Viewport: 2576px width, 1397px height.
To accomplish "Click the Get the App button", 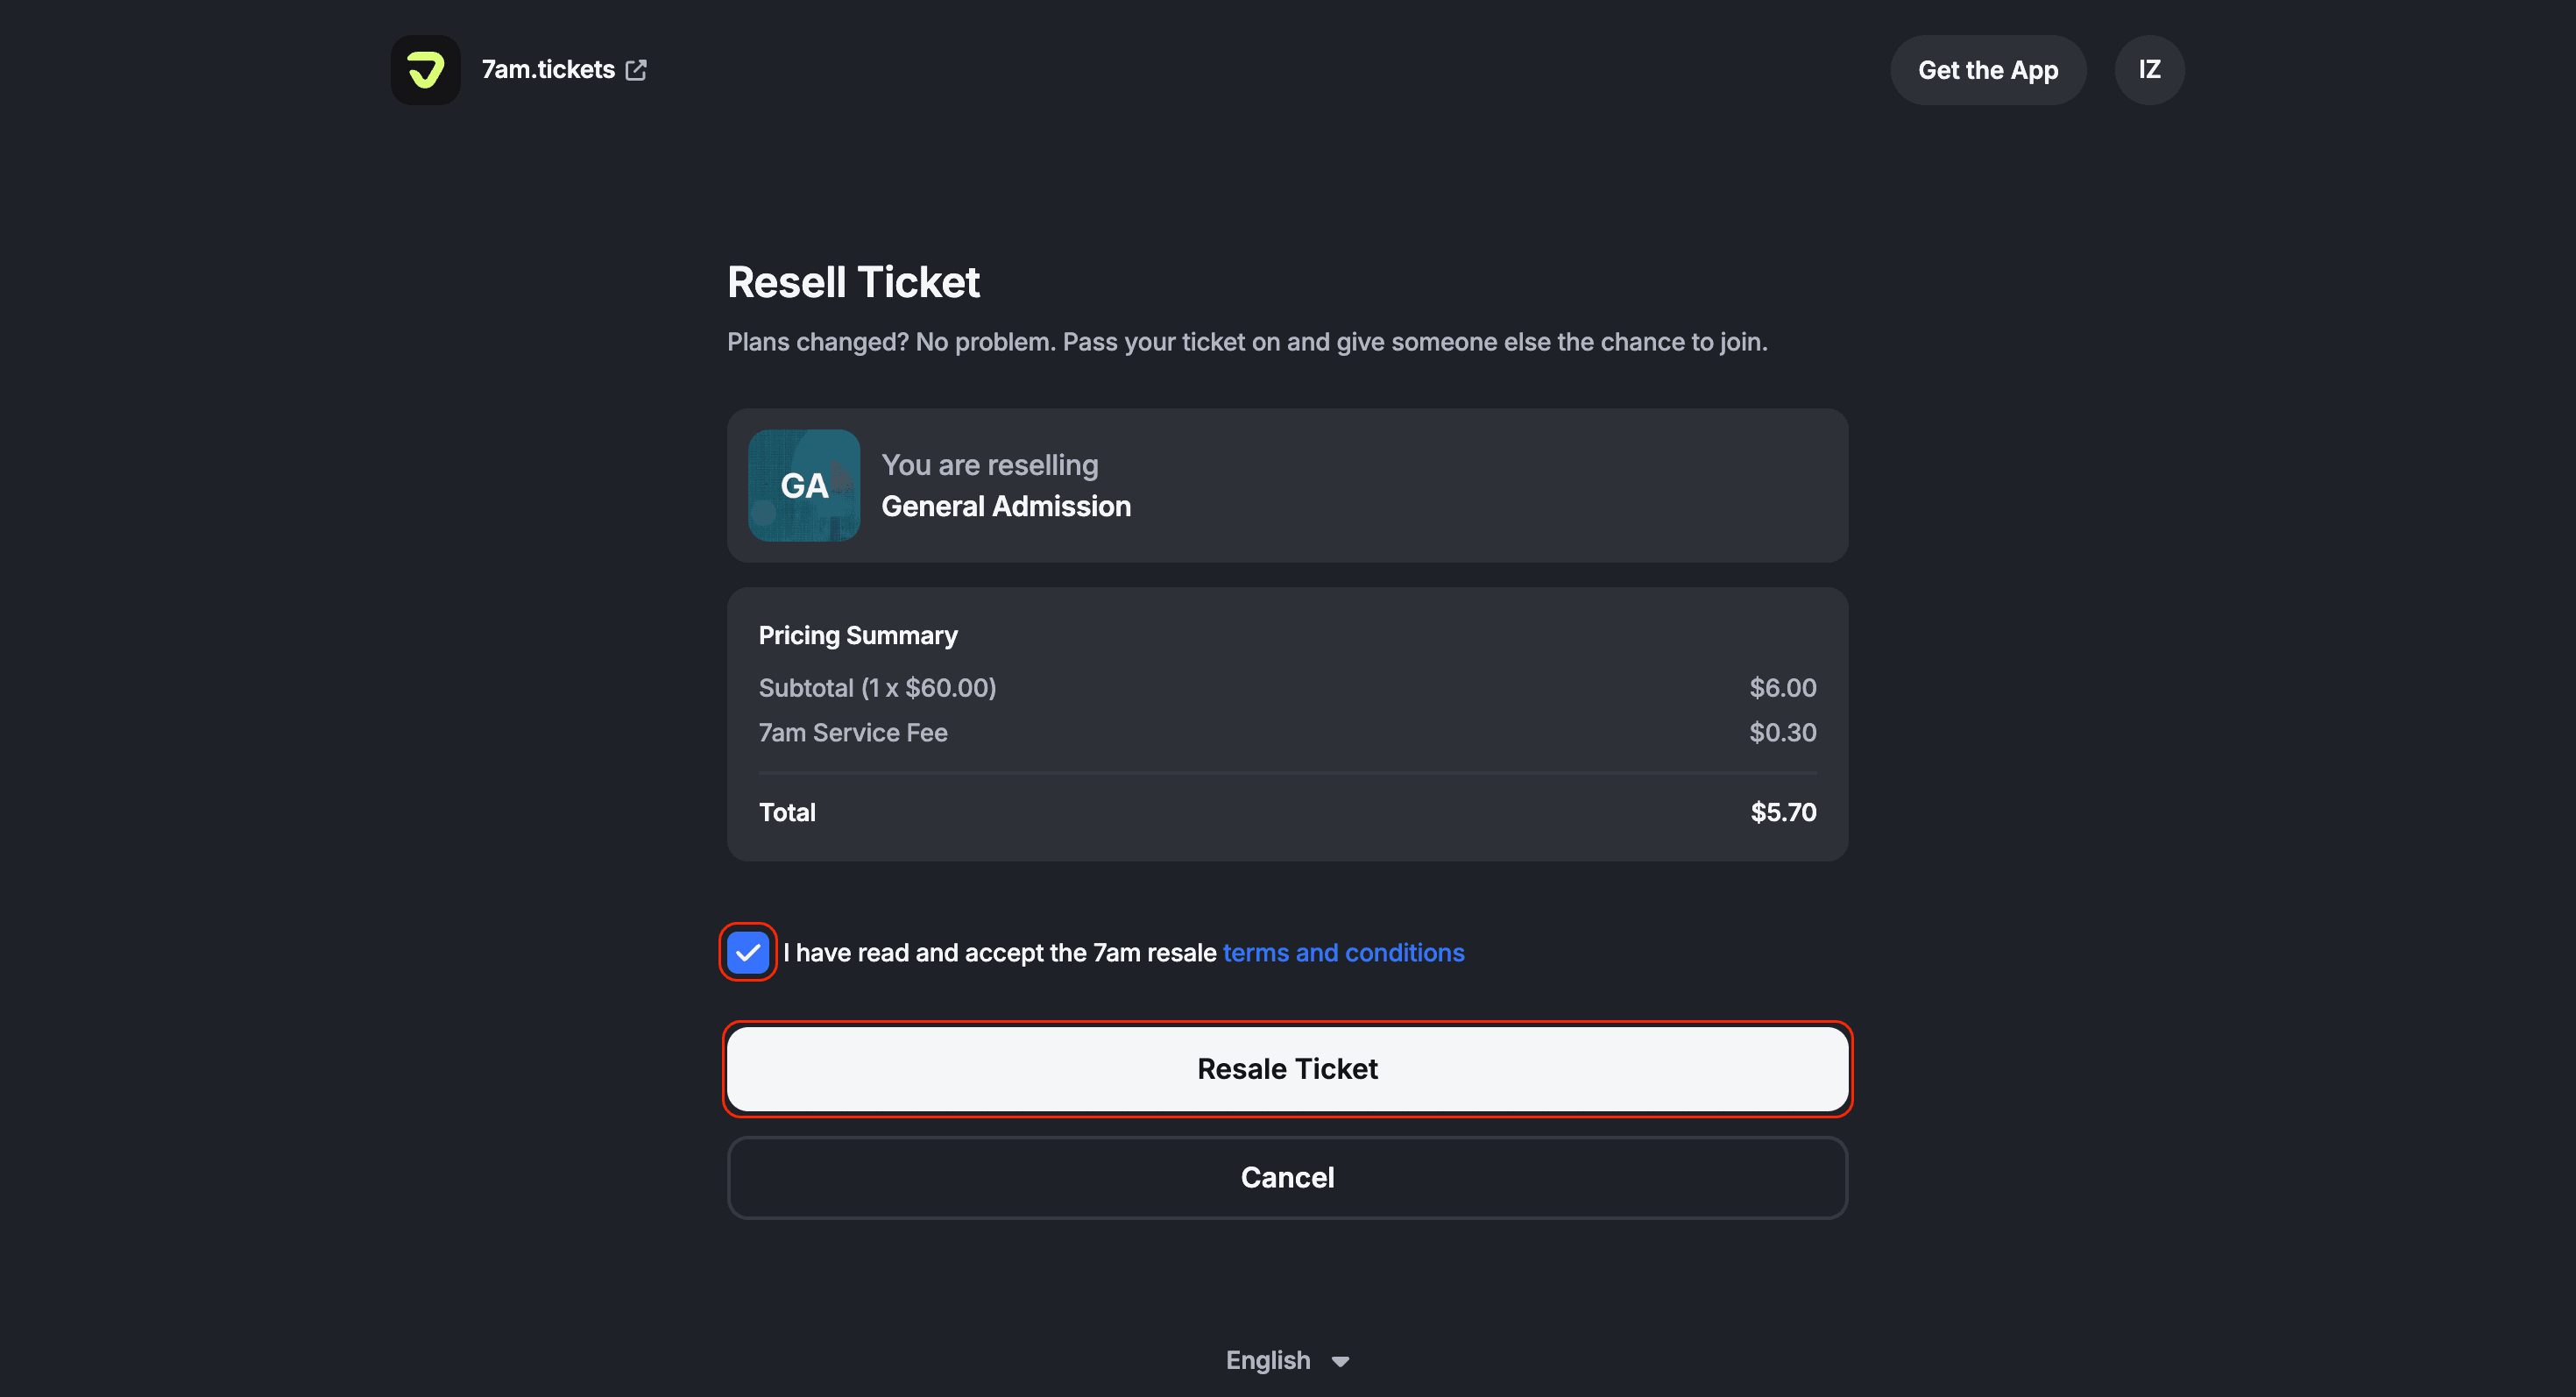I will 1987,70.
